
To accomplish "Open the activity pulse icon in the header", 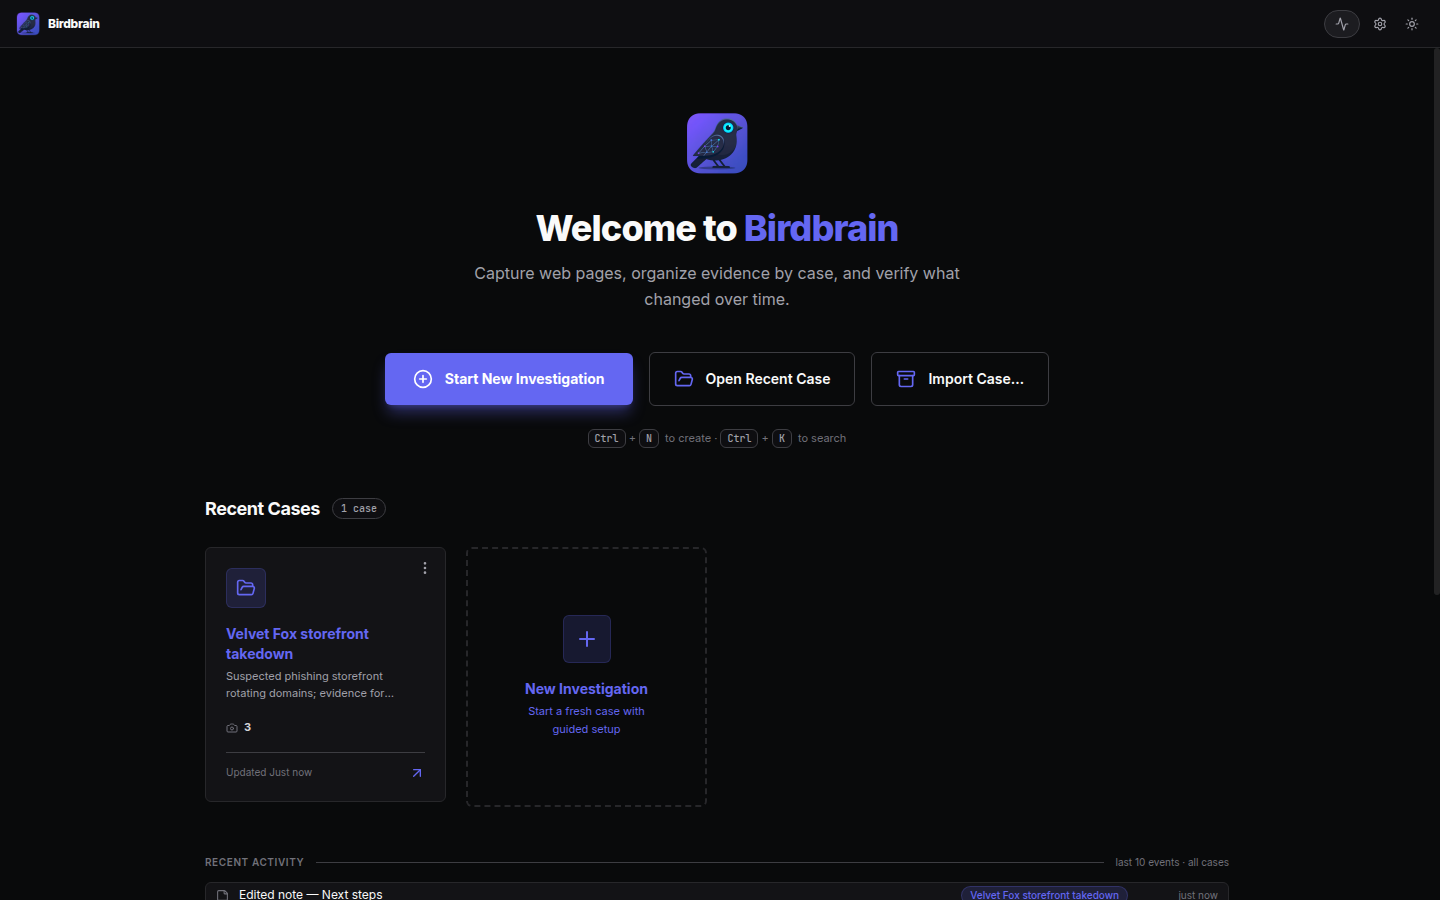I will click(x=1341, y=24).
